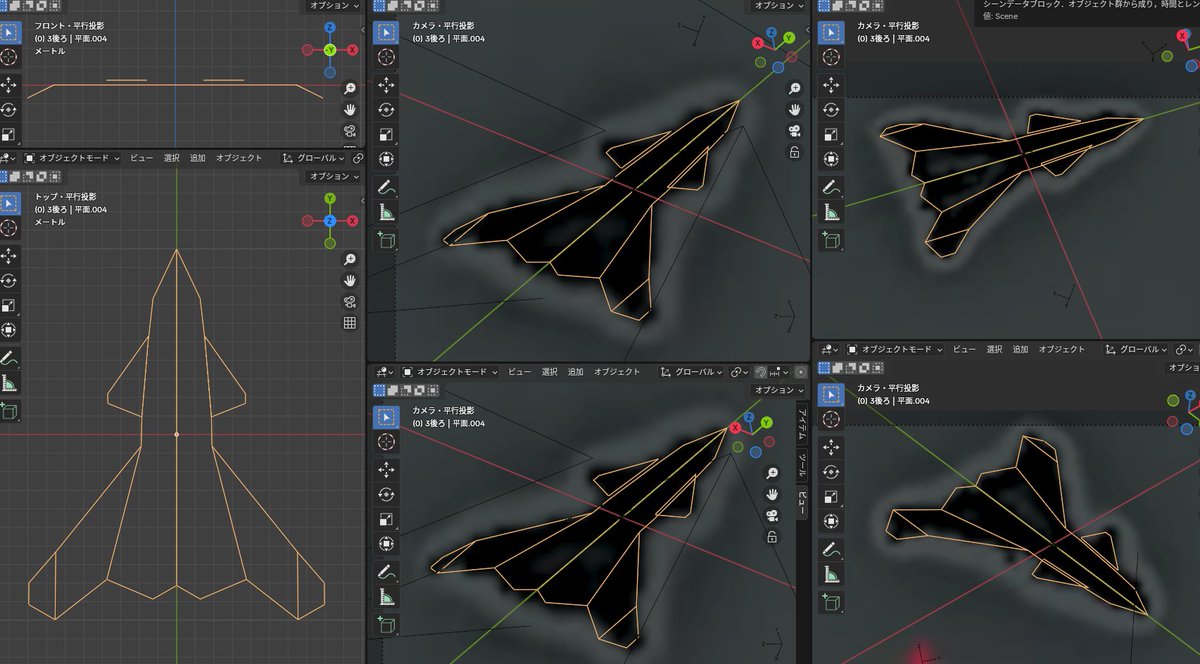
Task: Select the Move tool in the upper-middle camera viewport
Action: point(386,86)
